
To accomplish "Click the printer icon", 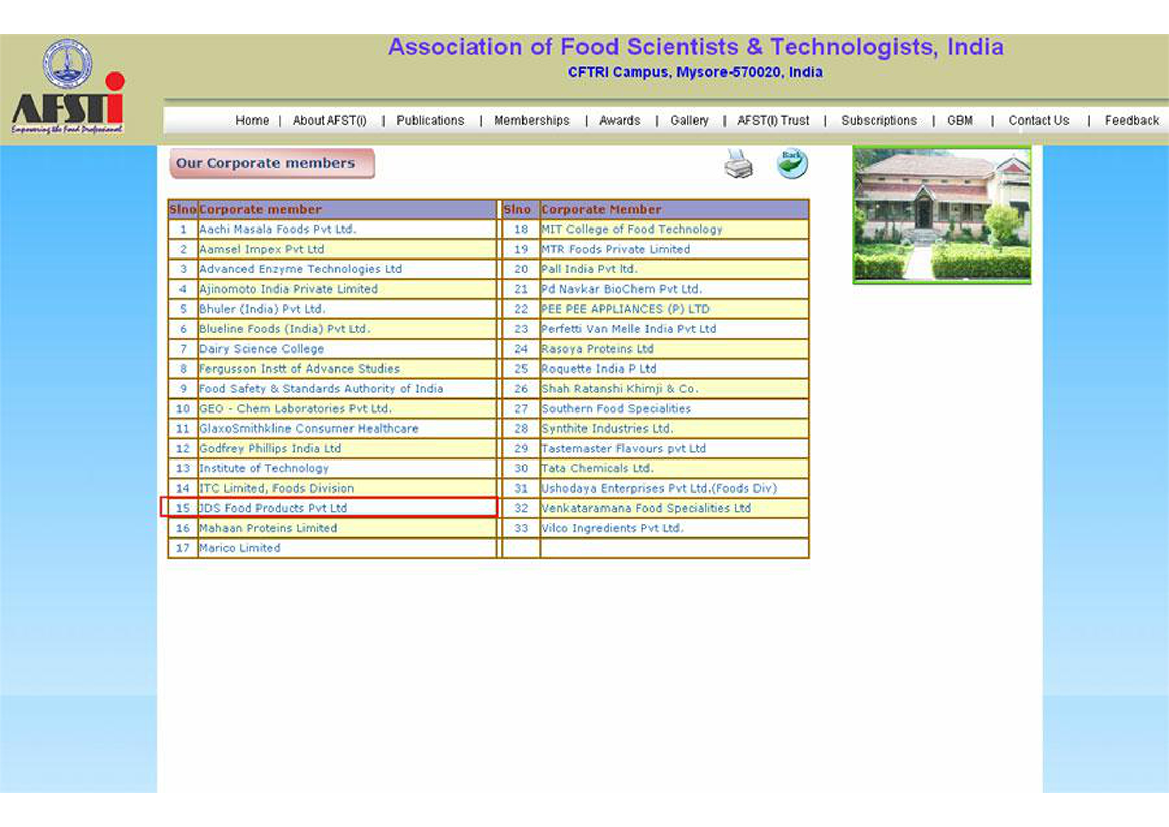I will pyautogui.click(x=738, y=163).
